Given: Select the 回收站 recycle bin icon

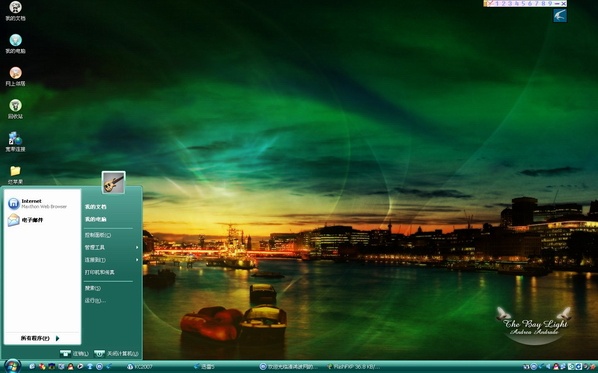Looking at the screenshot, I should point(15,109).
